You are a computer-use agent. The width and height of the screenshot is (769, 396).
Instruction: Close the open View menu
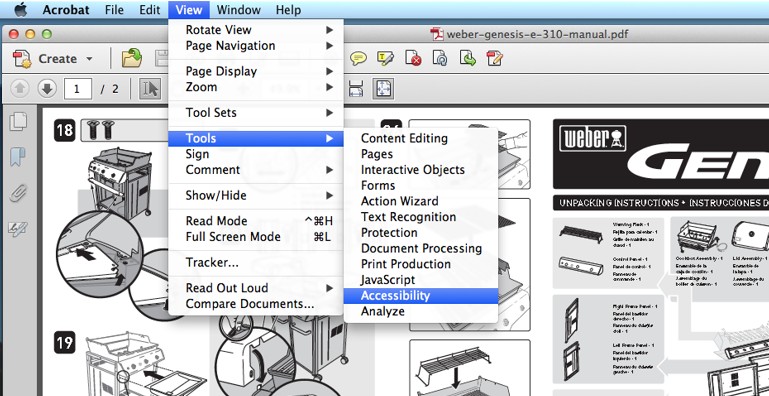click(189, 10)
